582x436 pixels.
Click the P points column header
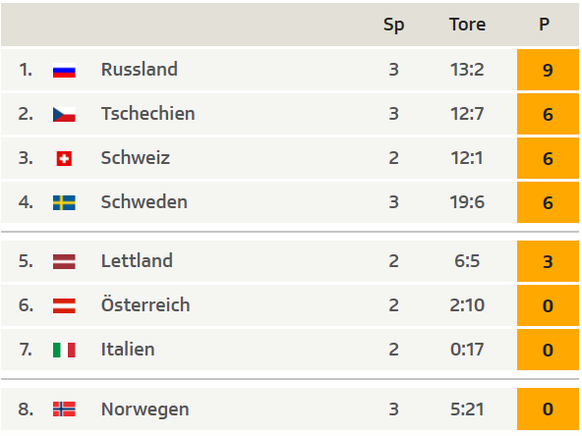544,24
